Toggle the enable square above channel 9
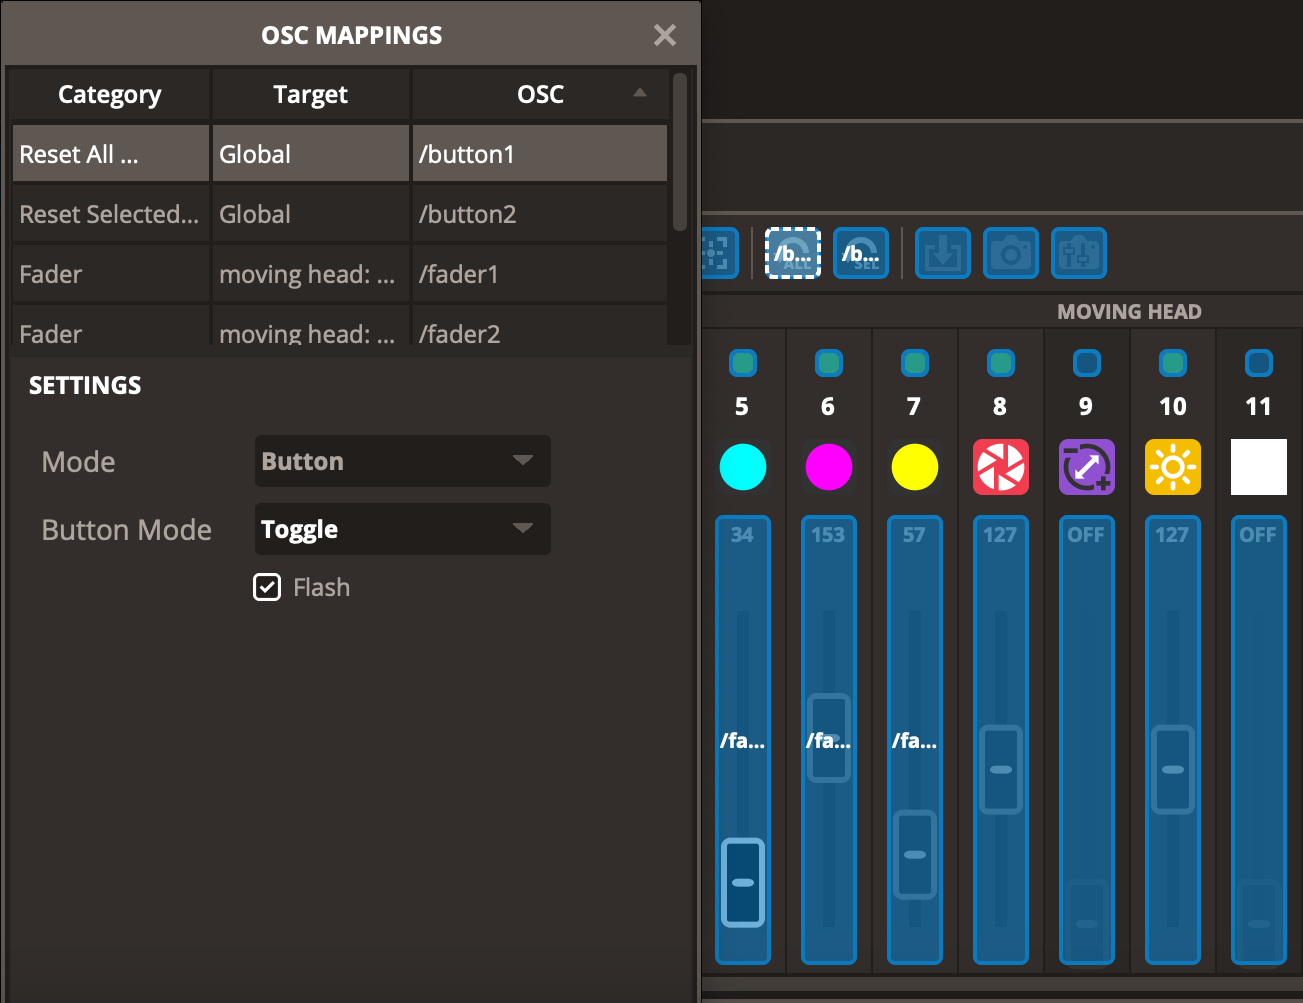1303x1003 pixels. 1086,363
